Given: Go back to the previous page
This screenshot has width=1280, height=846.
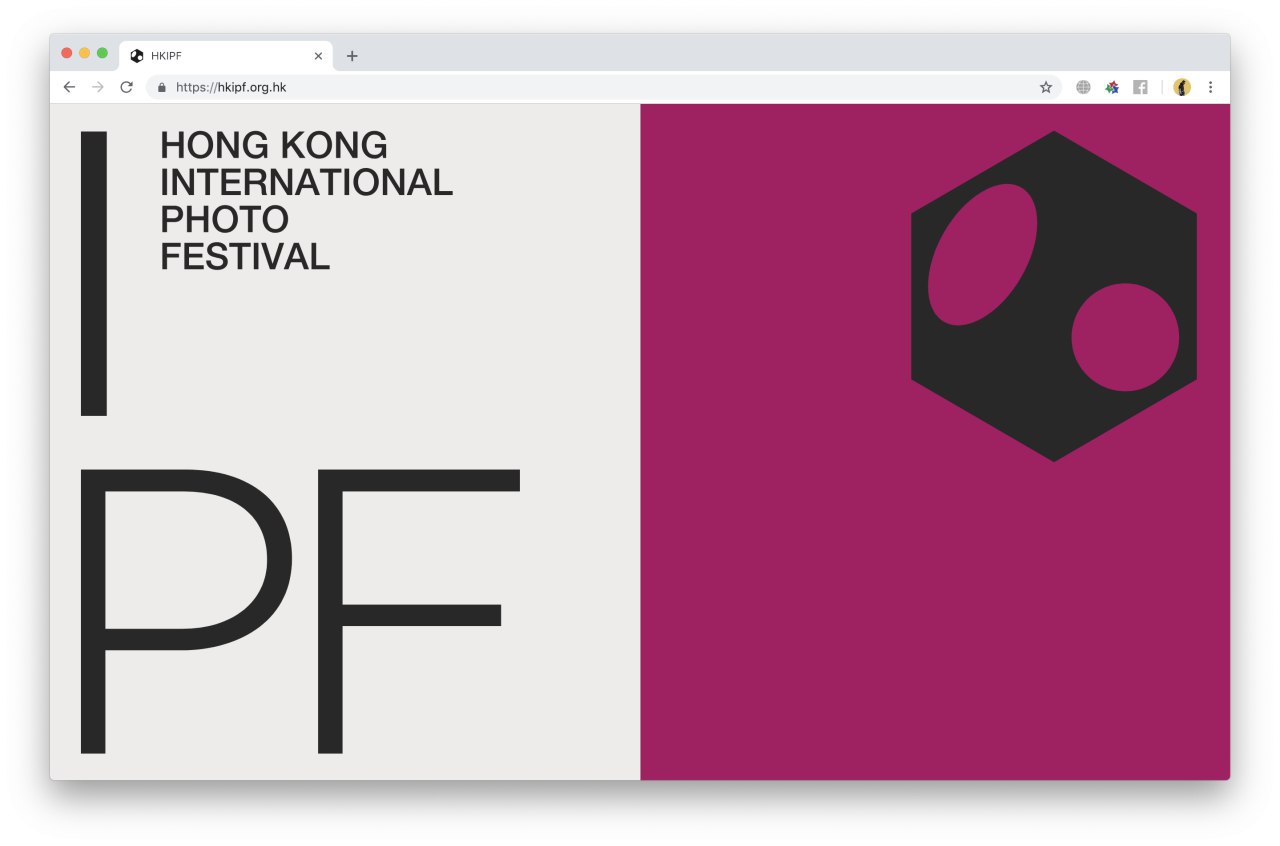Looking at the screenshot, I should click(69, 87).
